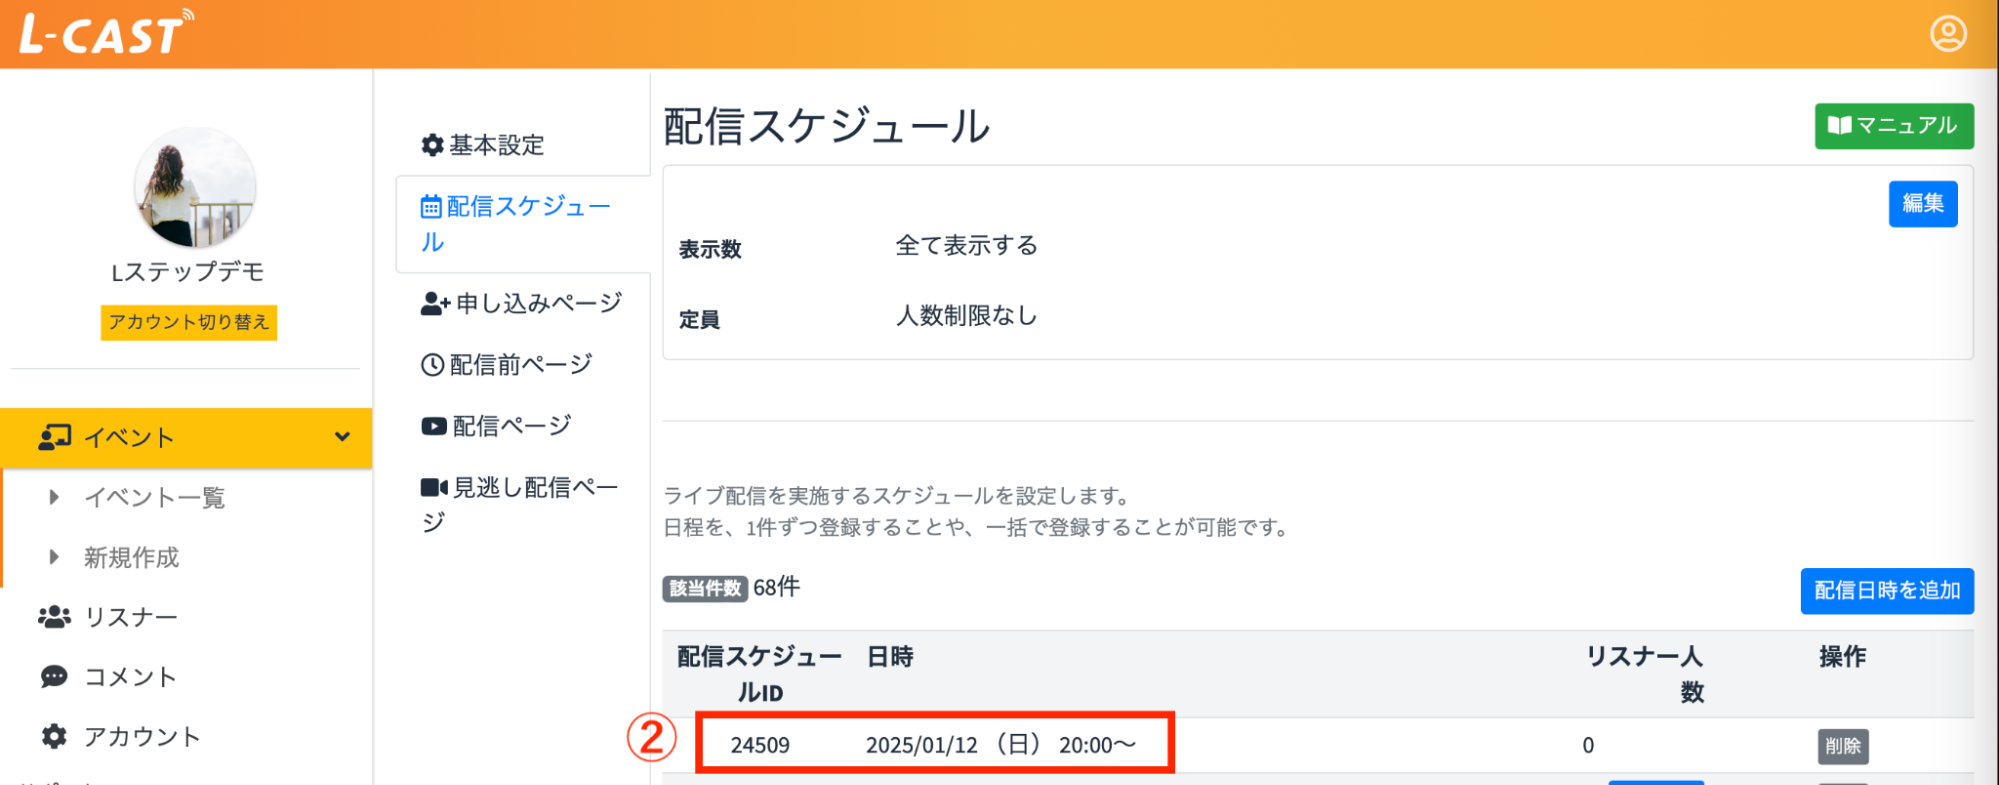Open the account profile icon top right

tap(1947, 33)
